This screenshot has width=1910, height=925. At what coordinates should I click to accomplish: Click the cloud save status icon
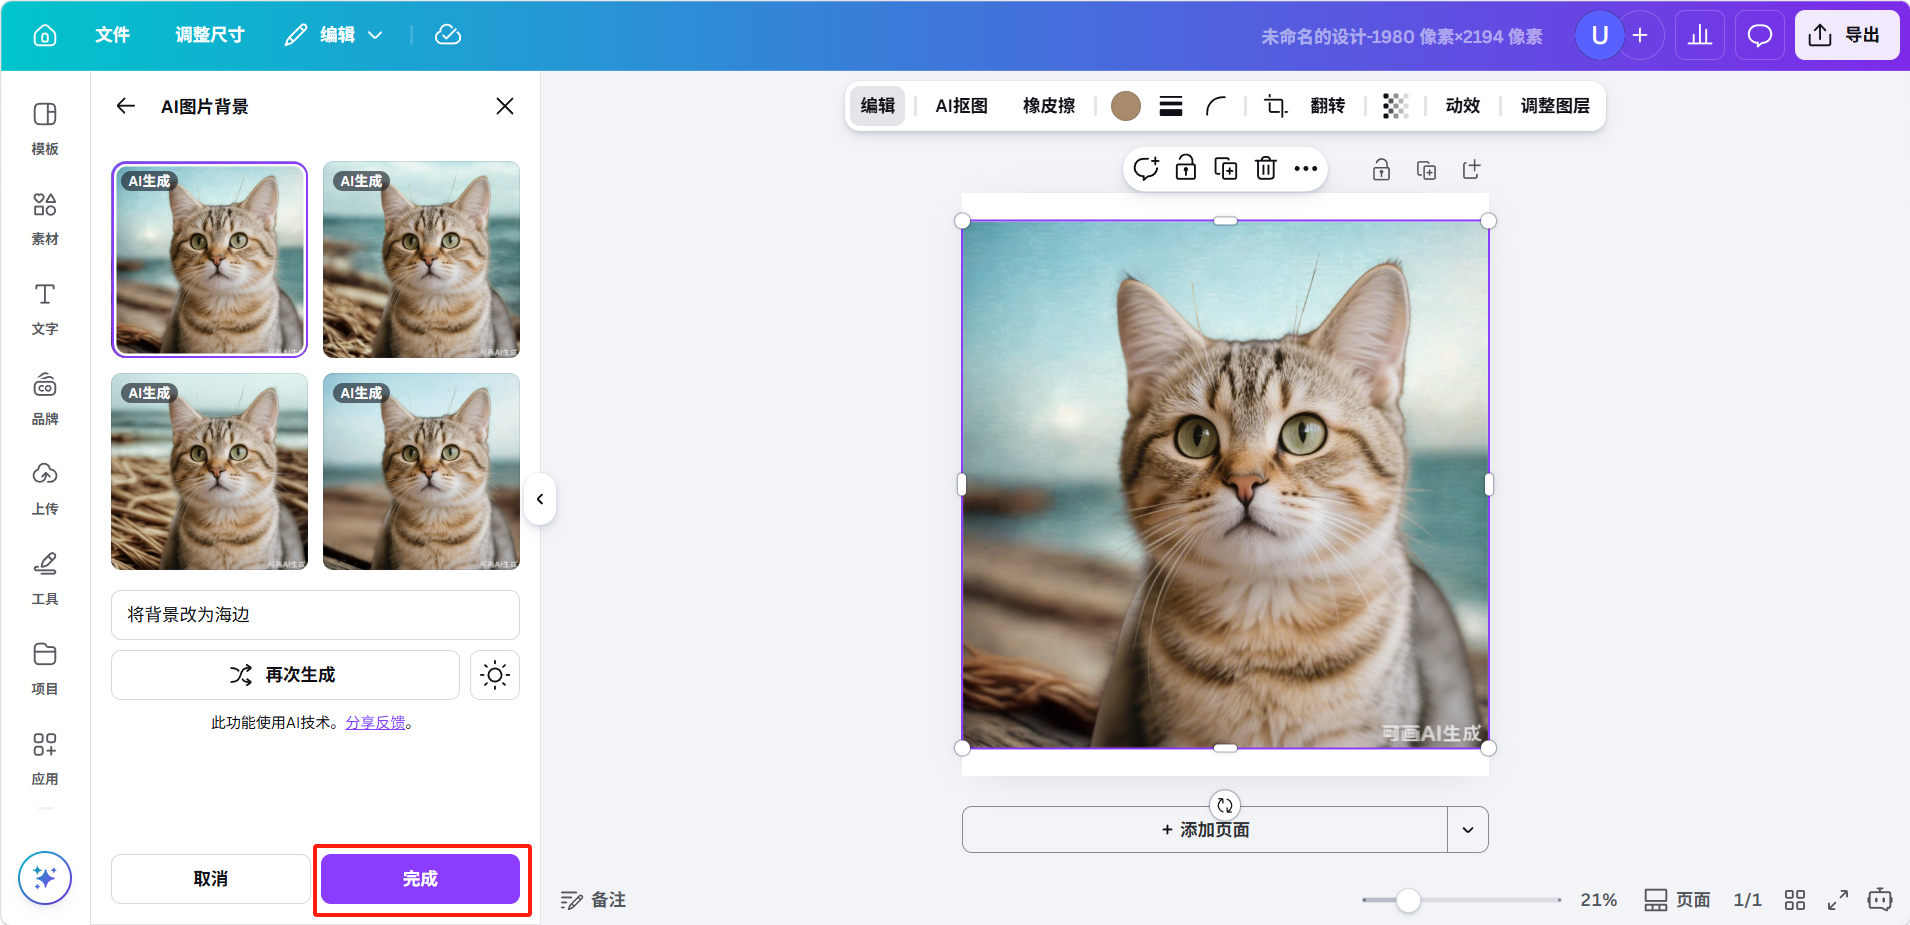[x=448, y=36]
